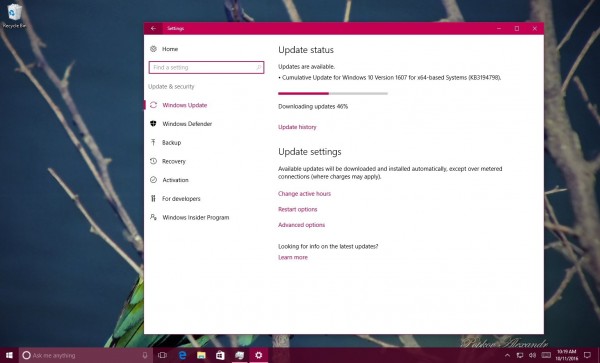600x363 pixels.
Task: Click the Cumulative Update KB3194798 entry
Action: (390, 78)
